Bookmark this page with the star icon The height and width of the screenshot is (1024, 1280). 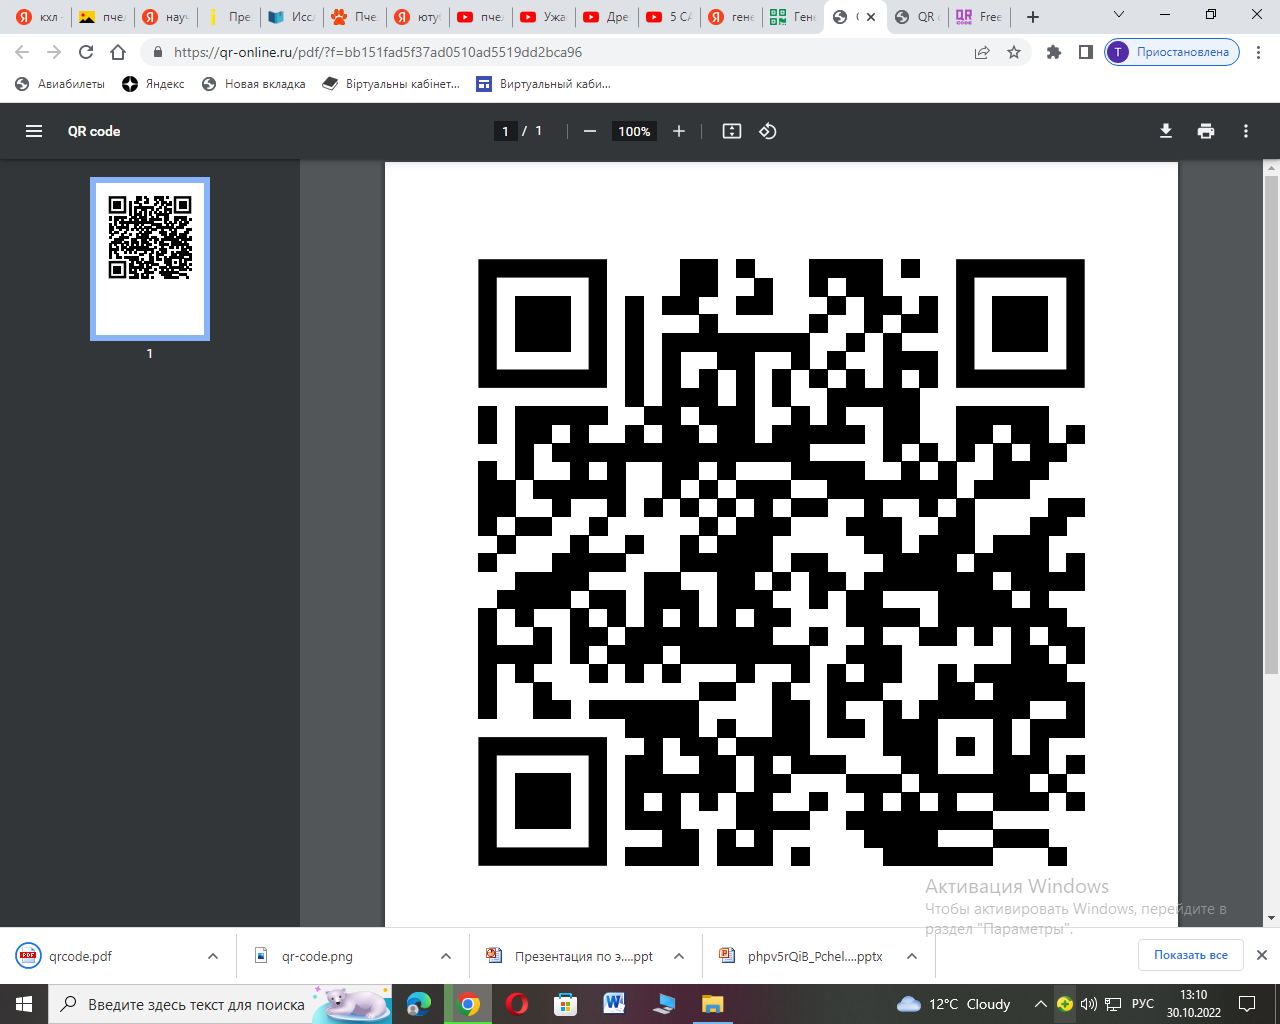tap(1014, 52)
